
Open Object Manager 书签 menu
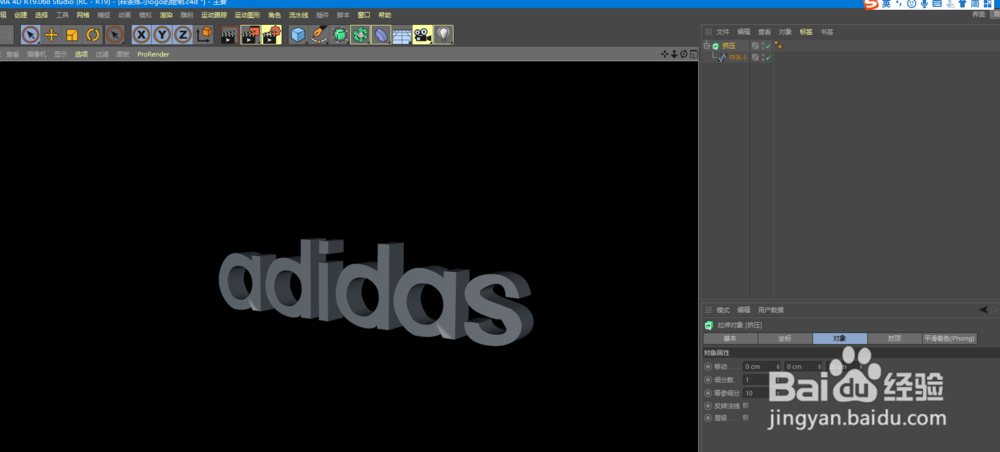click(x=827, y=32)
